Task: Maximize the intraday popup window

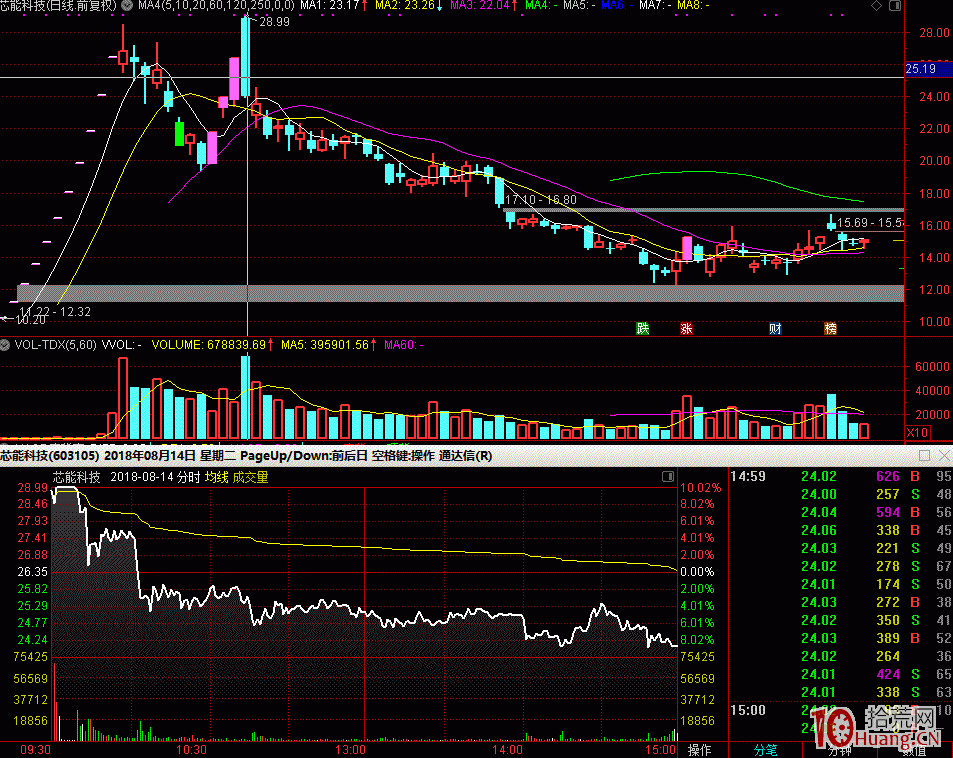Action: (x=924, y=456)
